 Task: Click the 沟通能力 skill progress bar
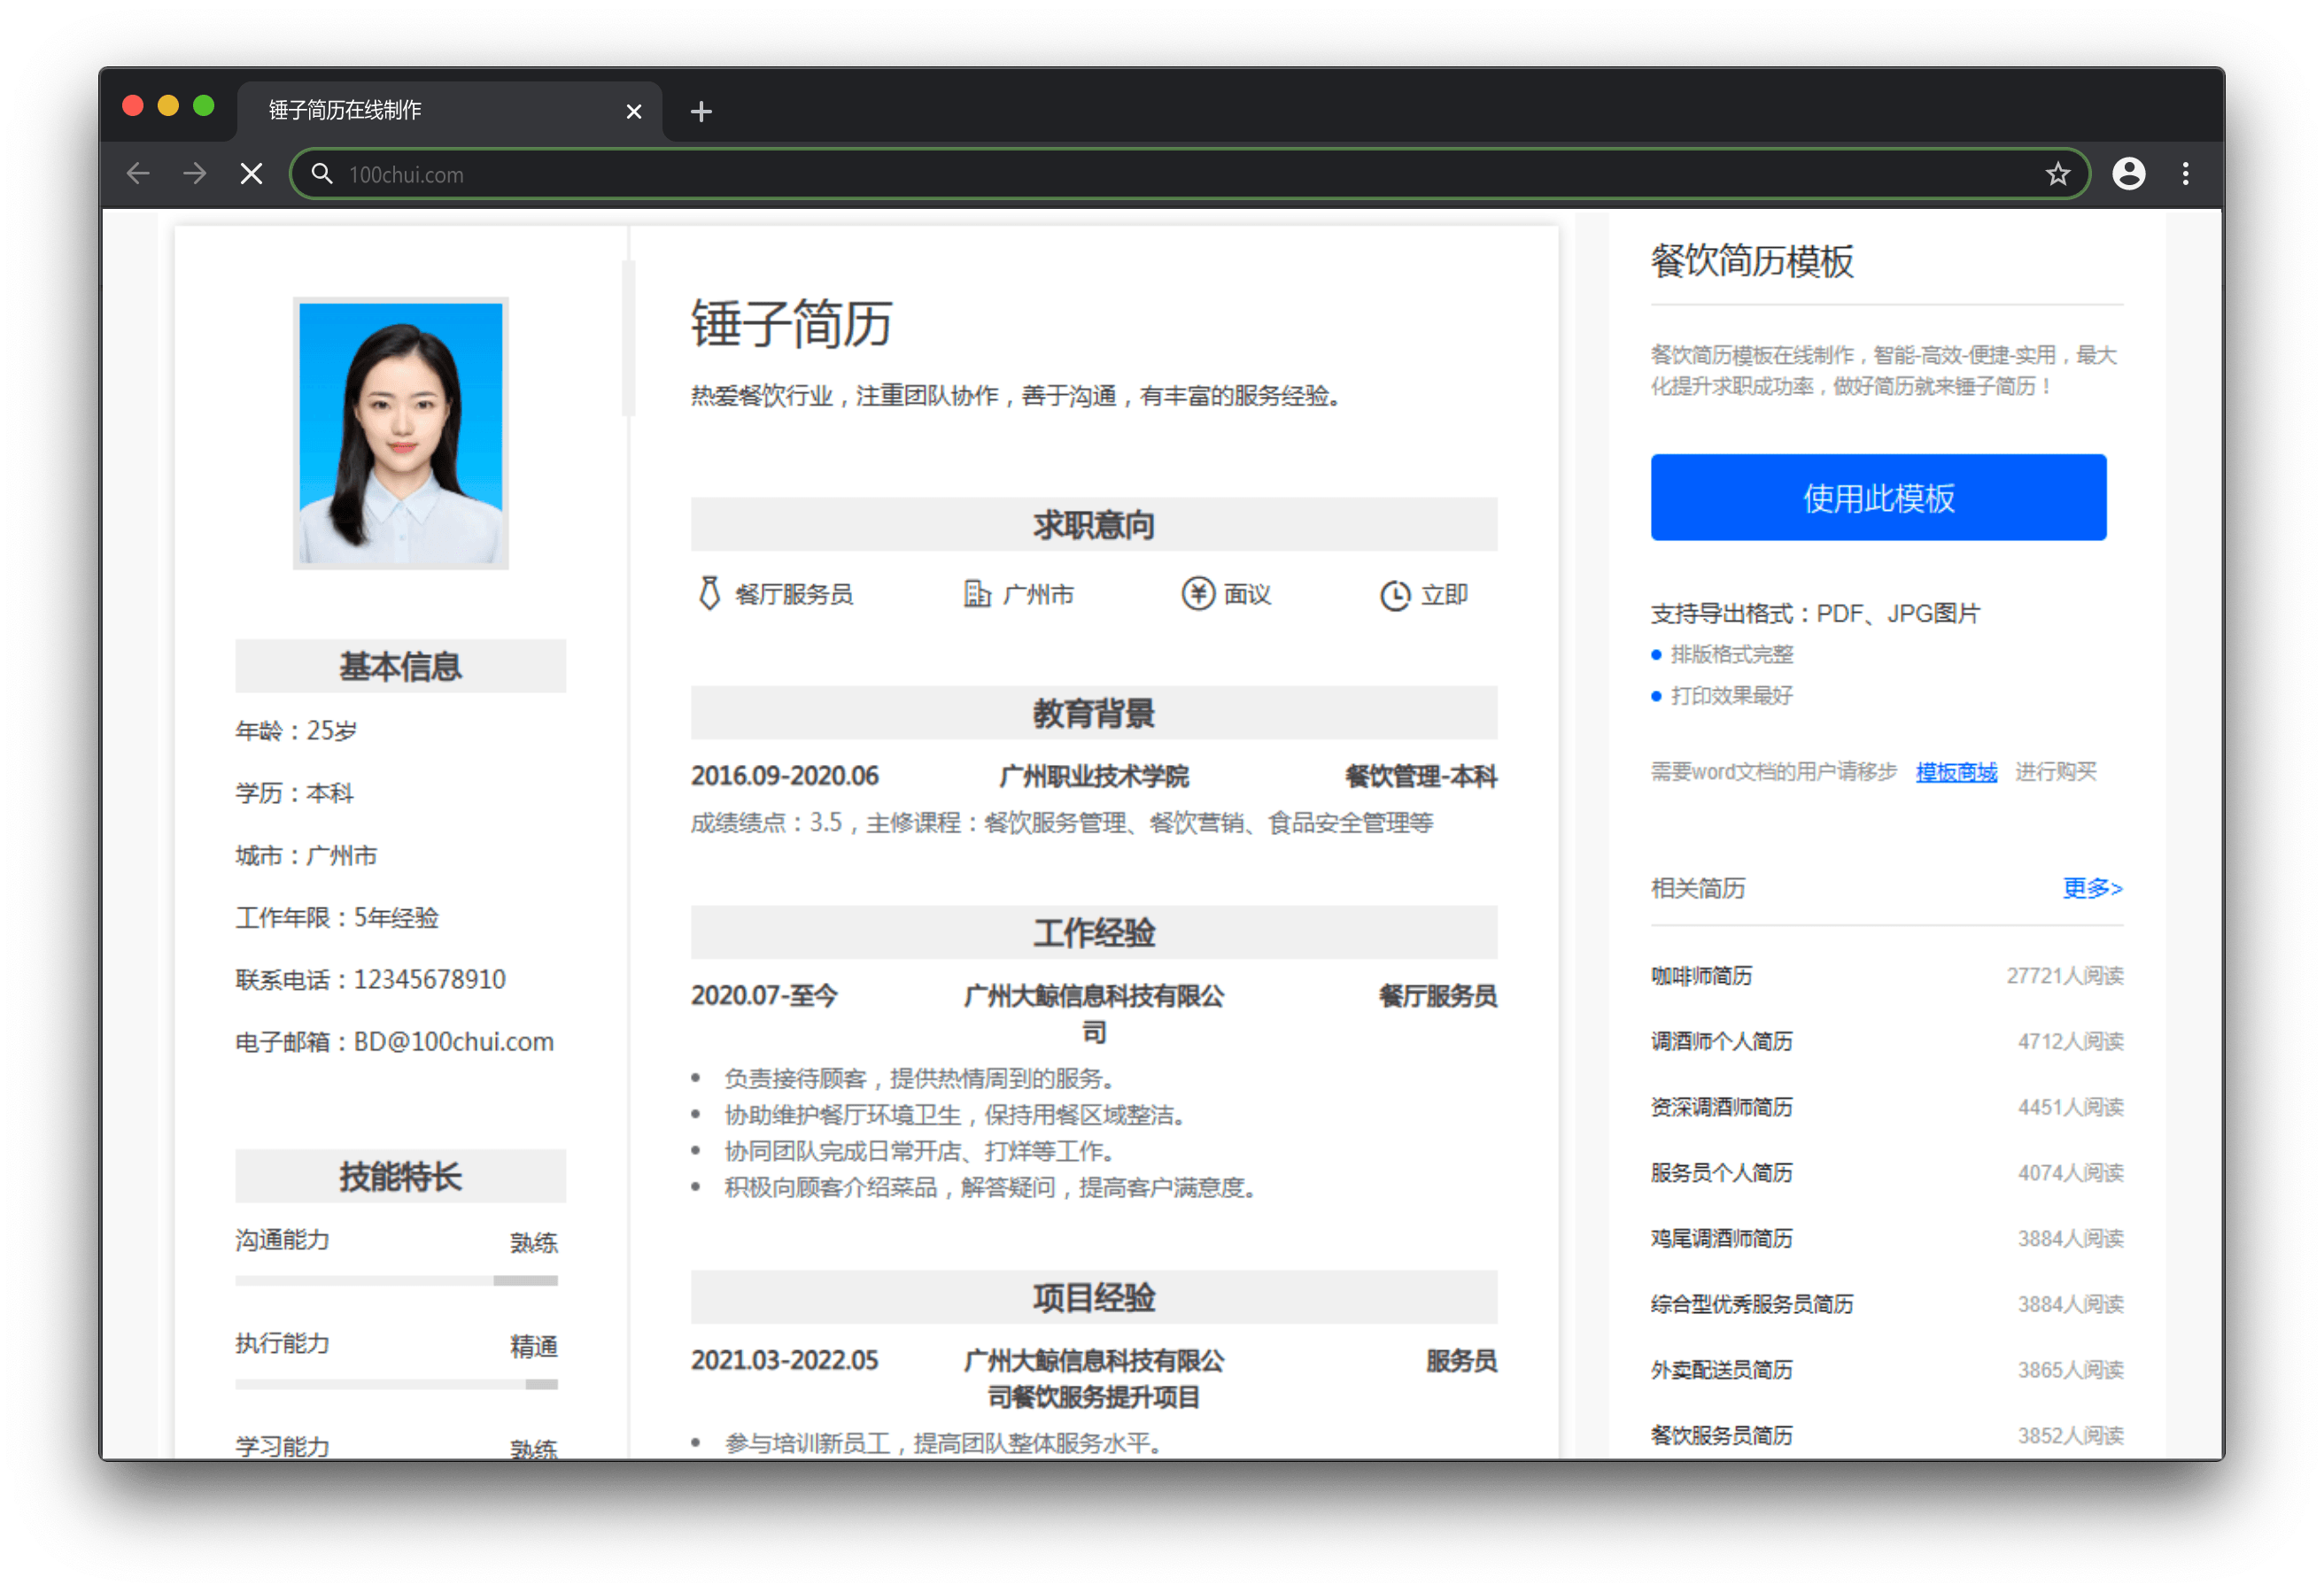tap(396, 1280)
